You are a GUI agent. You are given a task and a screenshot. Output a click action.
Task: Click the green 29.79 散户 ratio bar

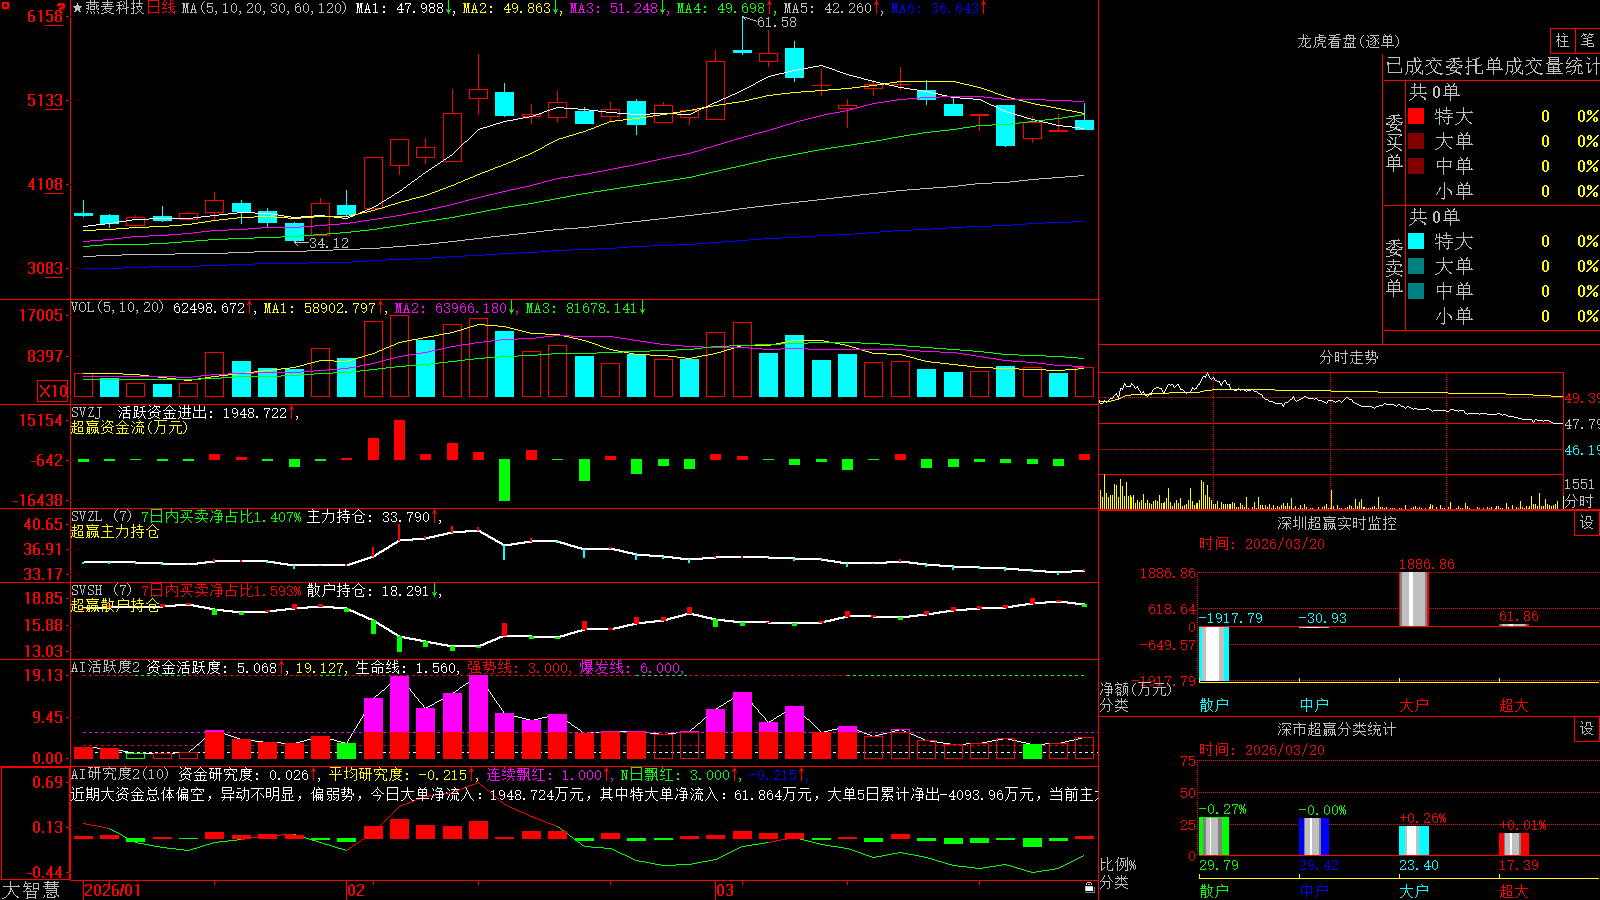(1214, 836)
